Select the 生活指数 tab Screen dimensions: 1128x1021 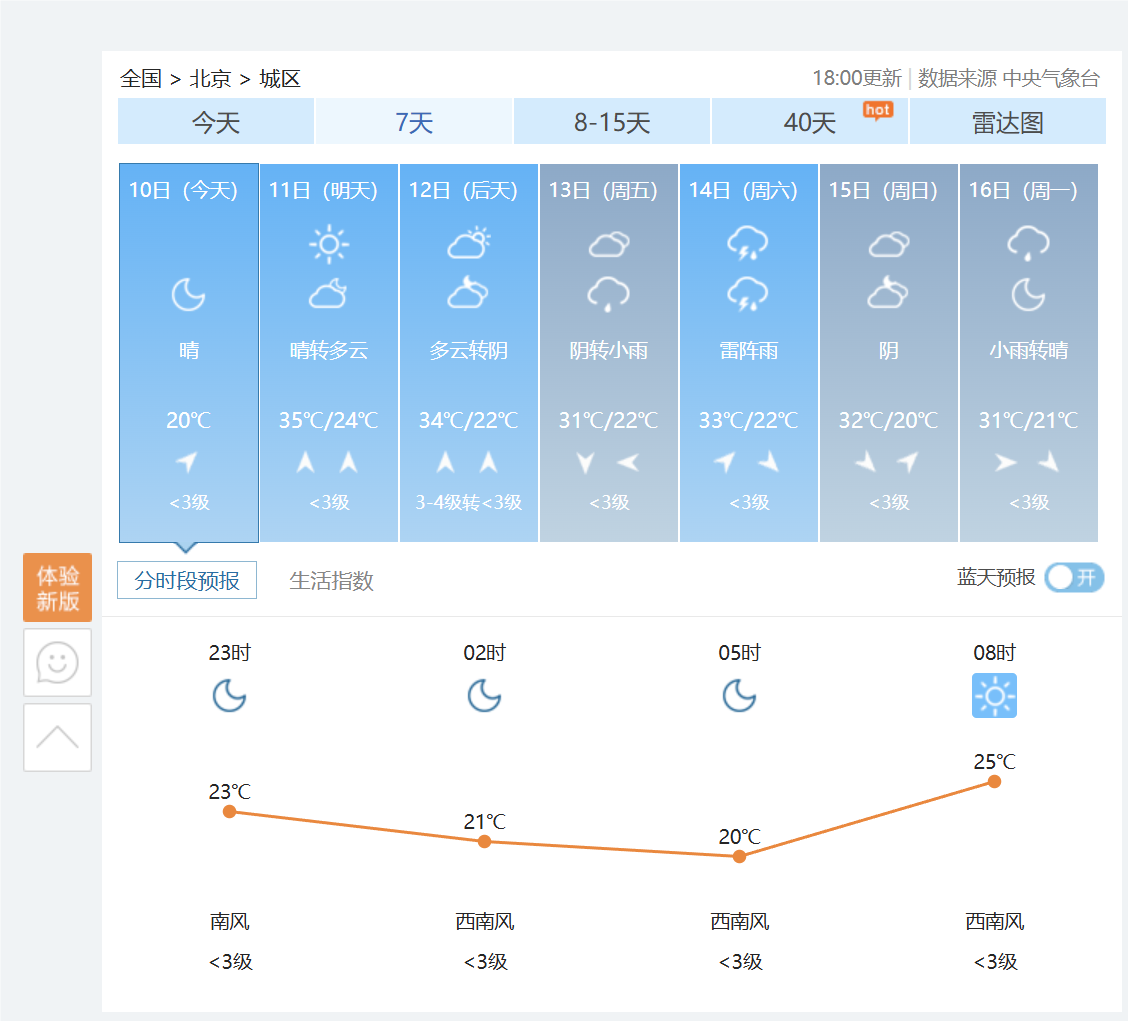pos(332,581)
